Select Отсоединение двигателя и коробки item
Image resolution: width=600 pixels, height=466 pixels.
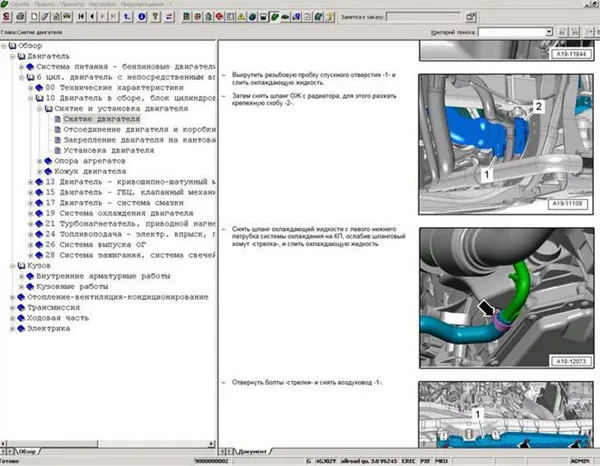tap(139, 129)
